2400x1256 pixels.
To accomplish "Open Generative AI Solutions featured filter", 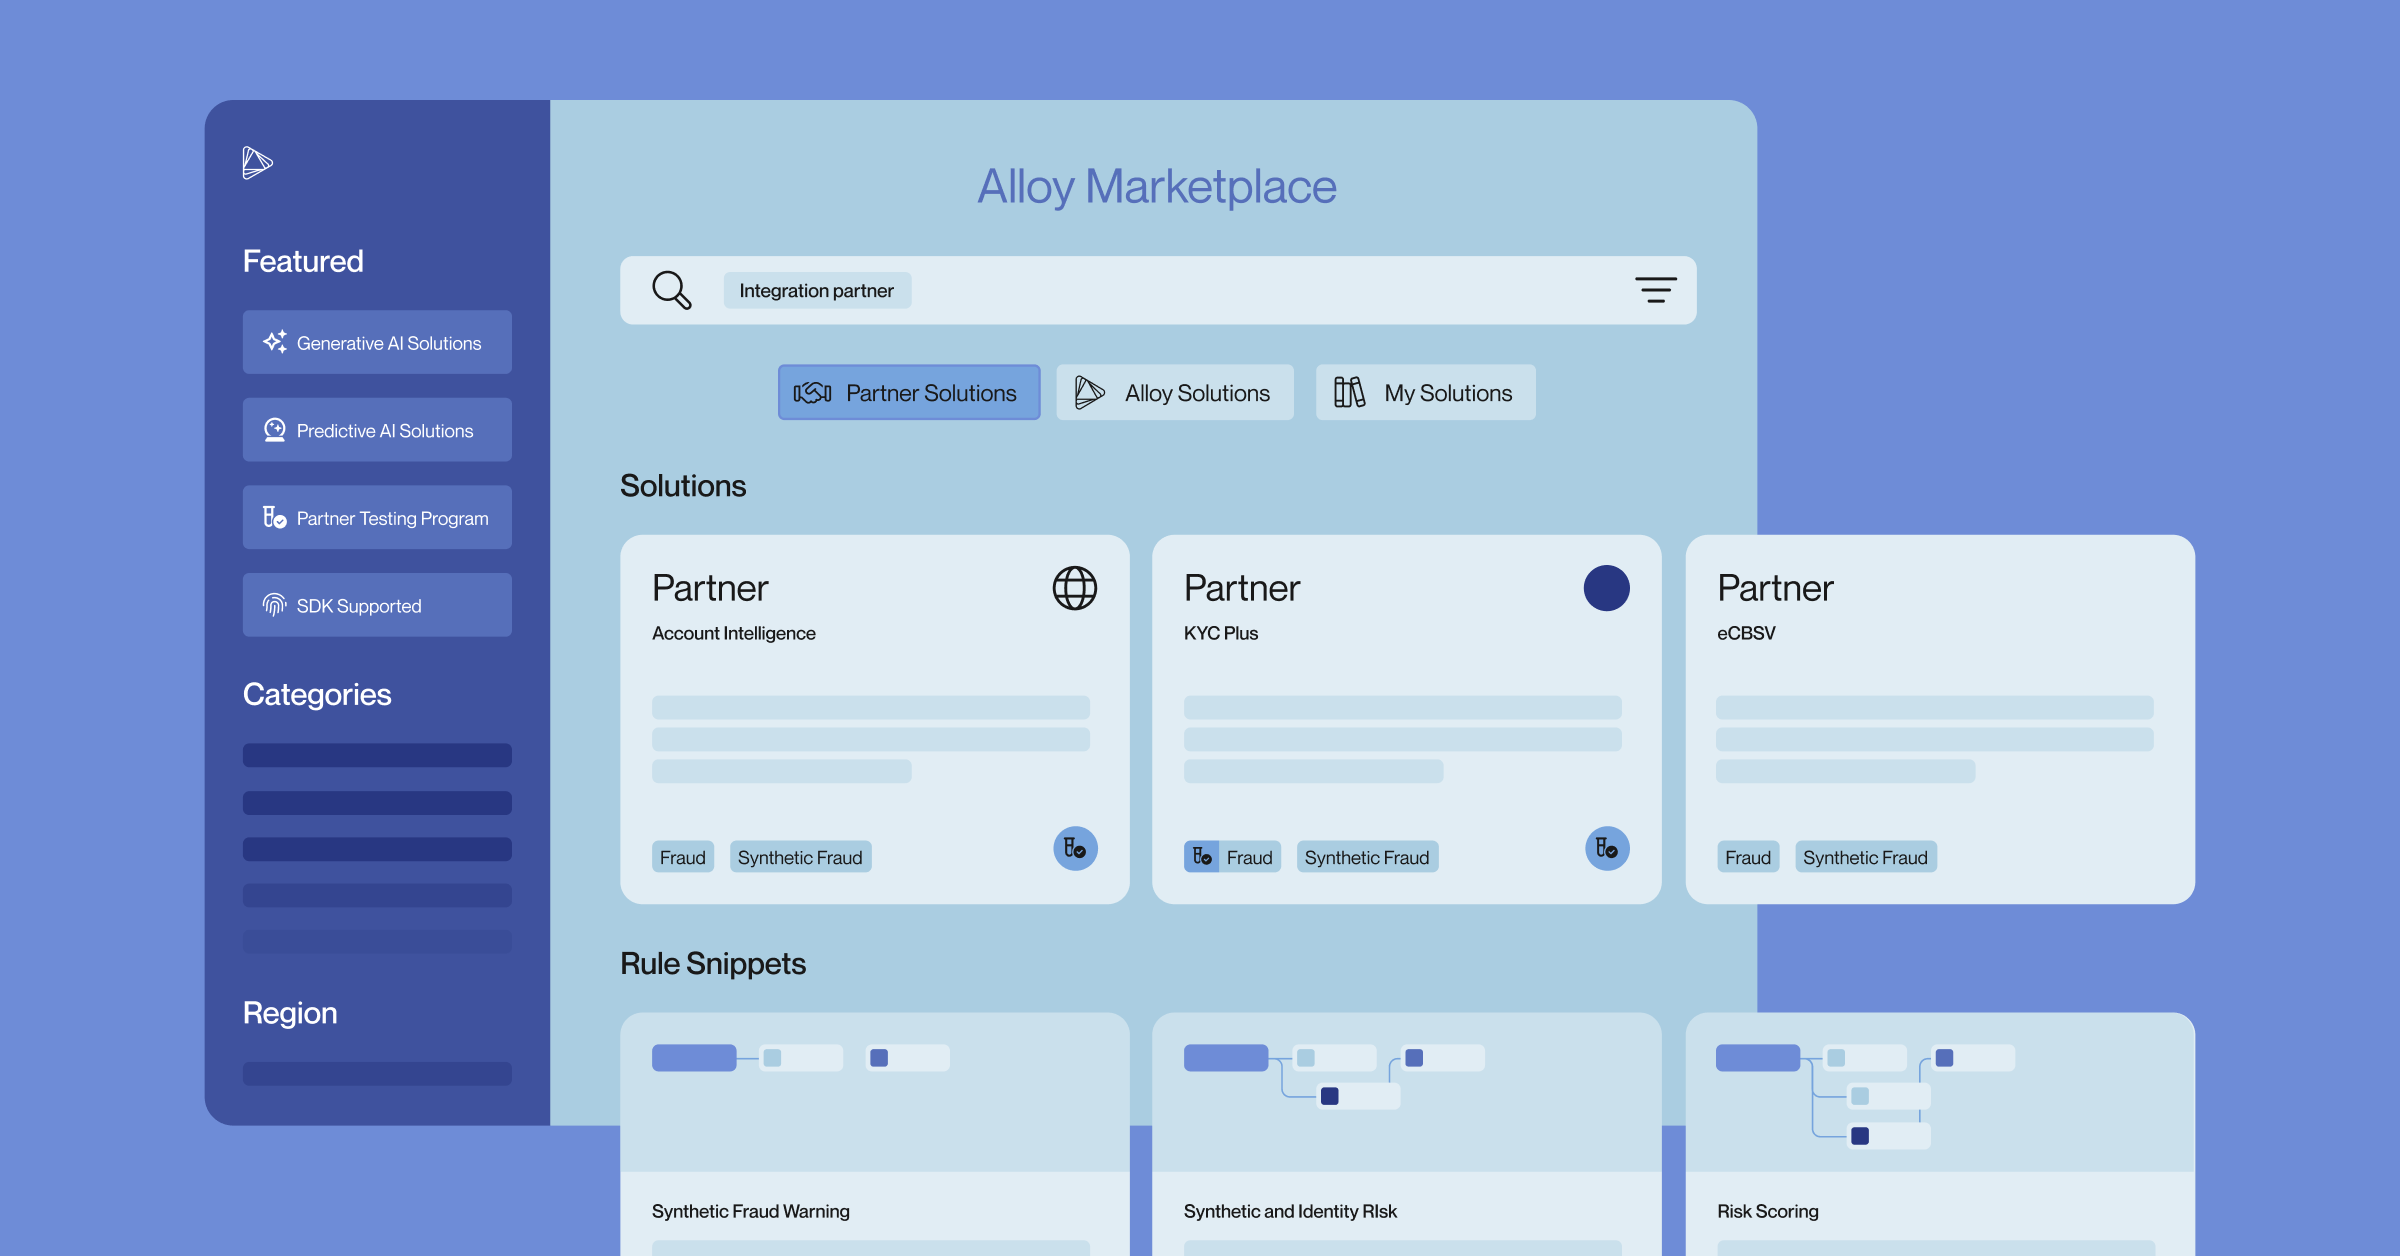I will coord(377,342).
